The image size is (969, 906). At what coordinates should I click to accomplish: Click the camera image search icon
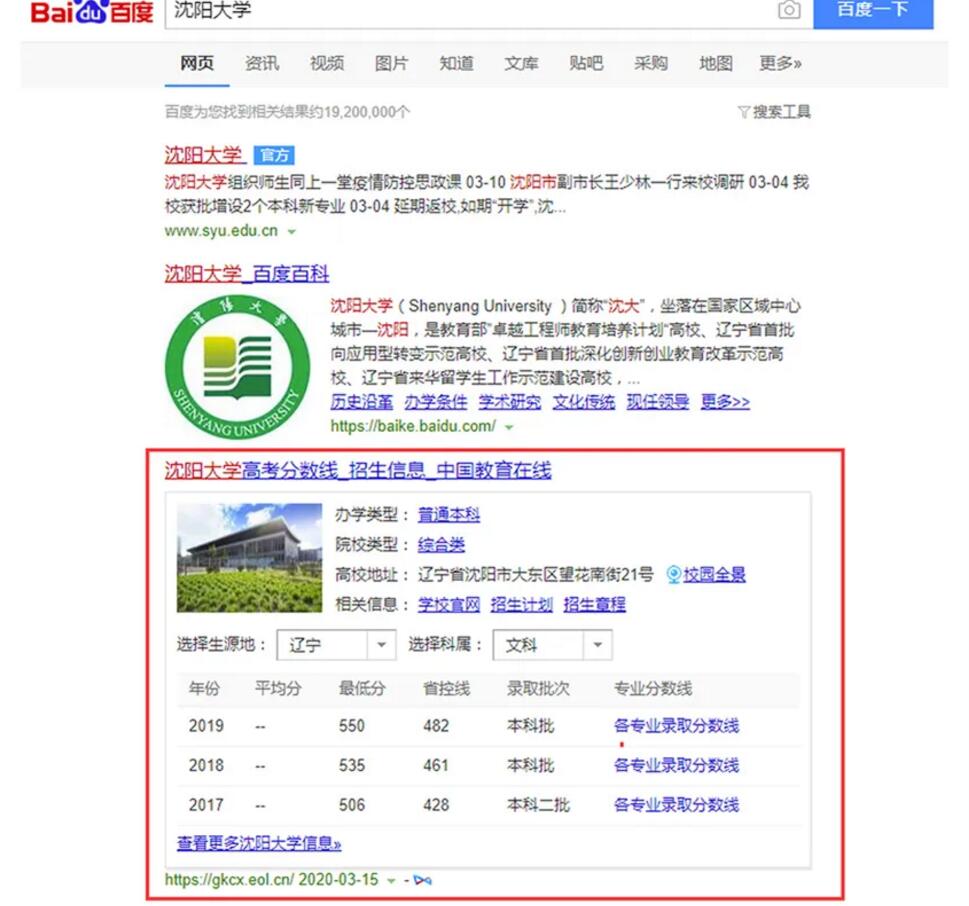coord(789,10)
